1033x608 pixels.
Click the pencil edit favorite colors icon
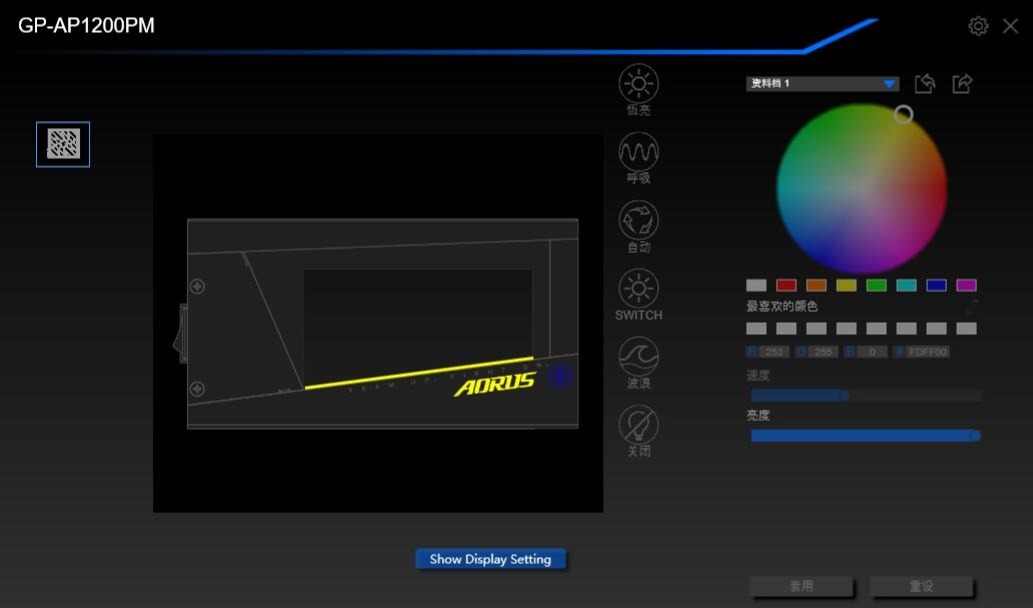971,307
